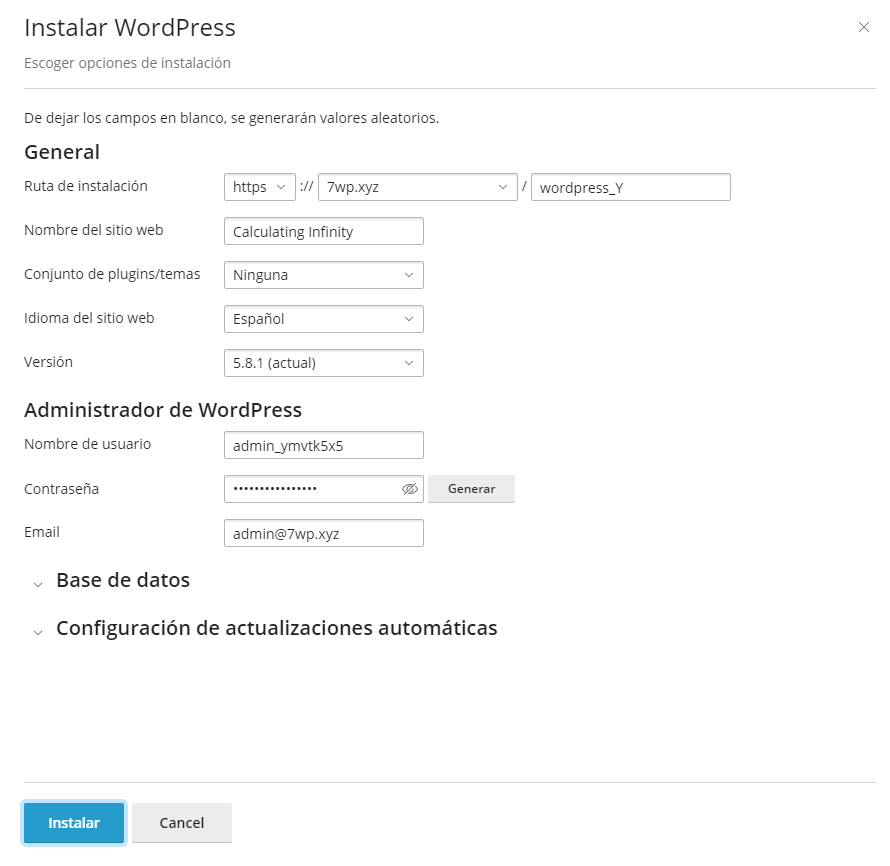The image size is (890, 866).
Task: Close the Instalar WordPress dialog
Action: (863, 27)
